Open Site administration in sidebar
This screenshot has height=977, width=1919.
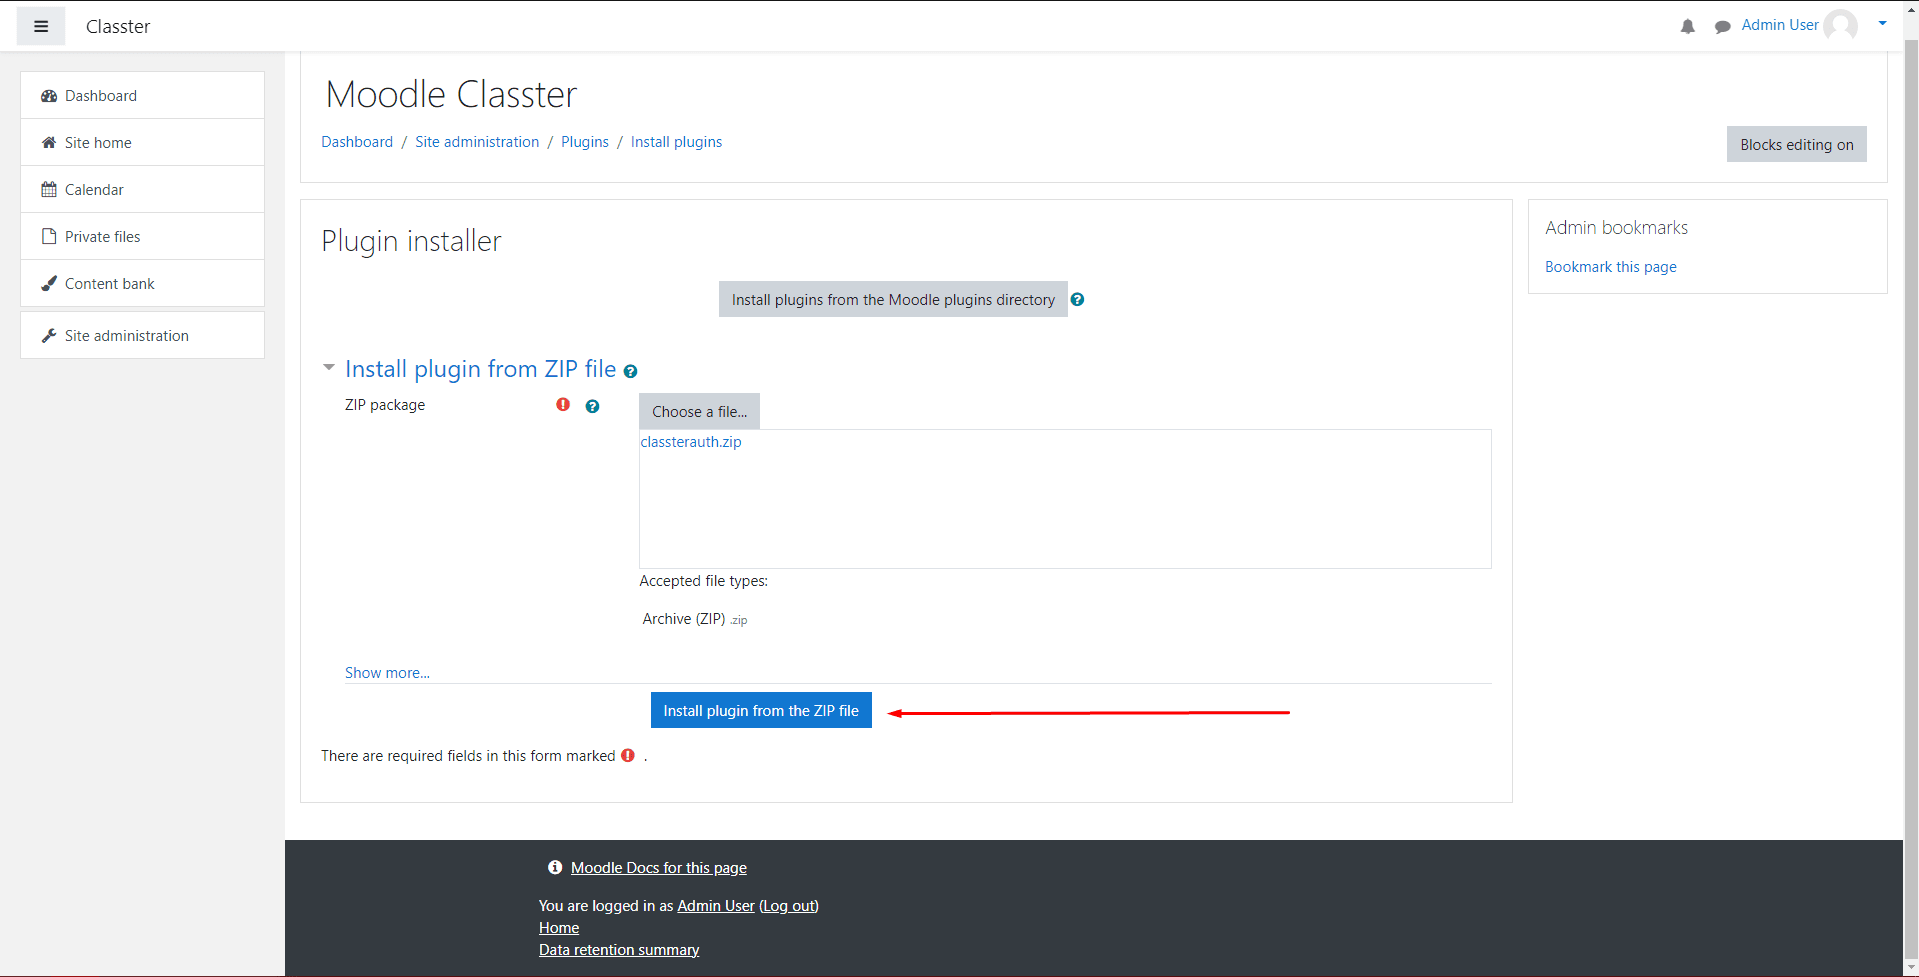pos(142,336)
